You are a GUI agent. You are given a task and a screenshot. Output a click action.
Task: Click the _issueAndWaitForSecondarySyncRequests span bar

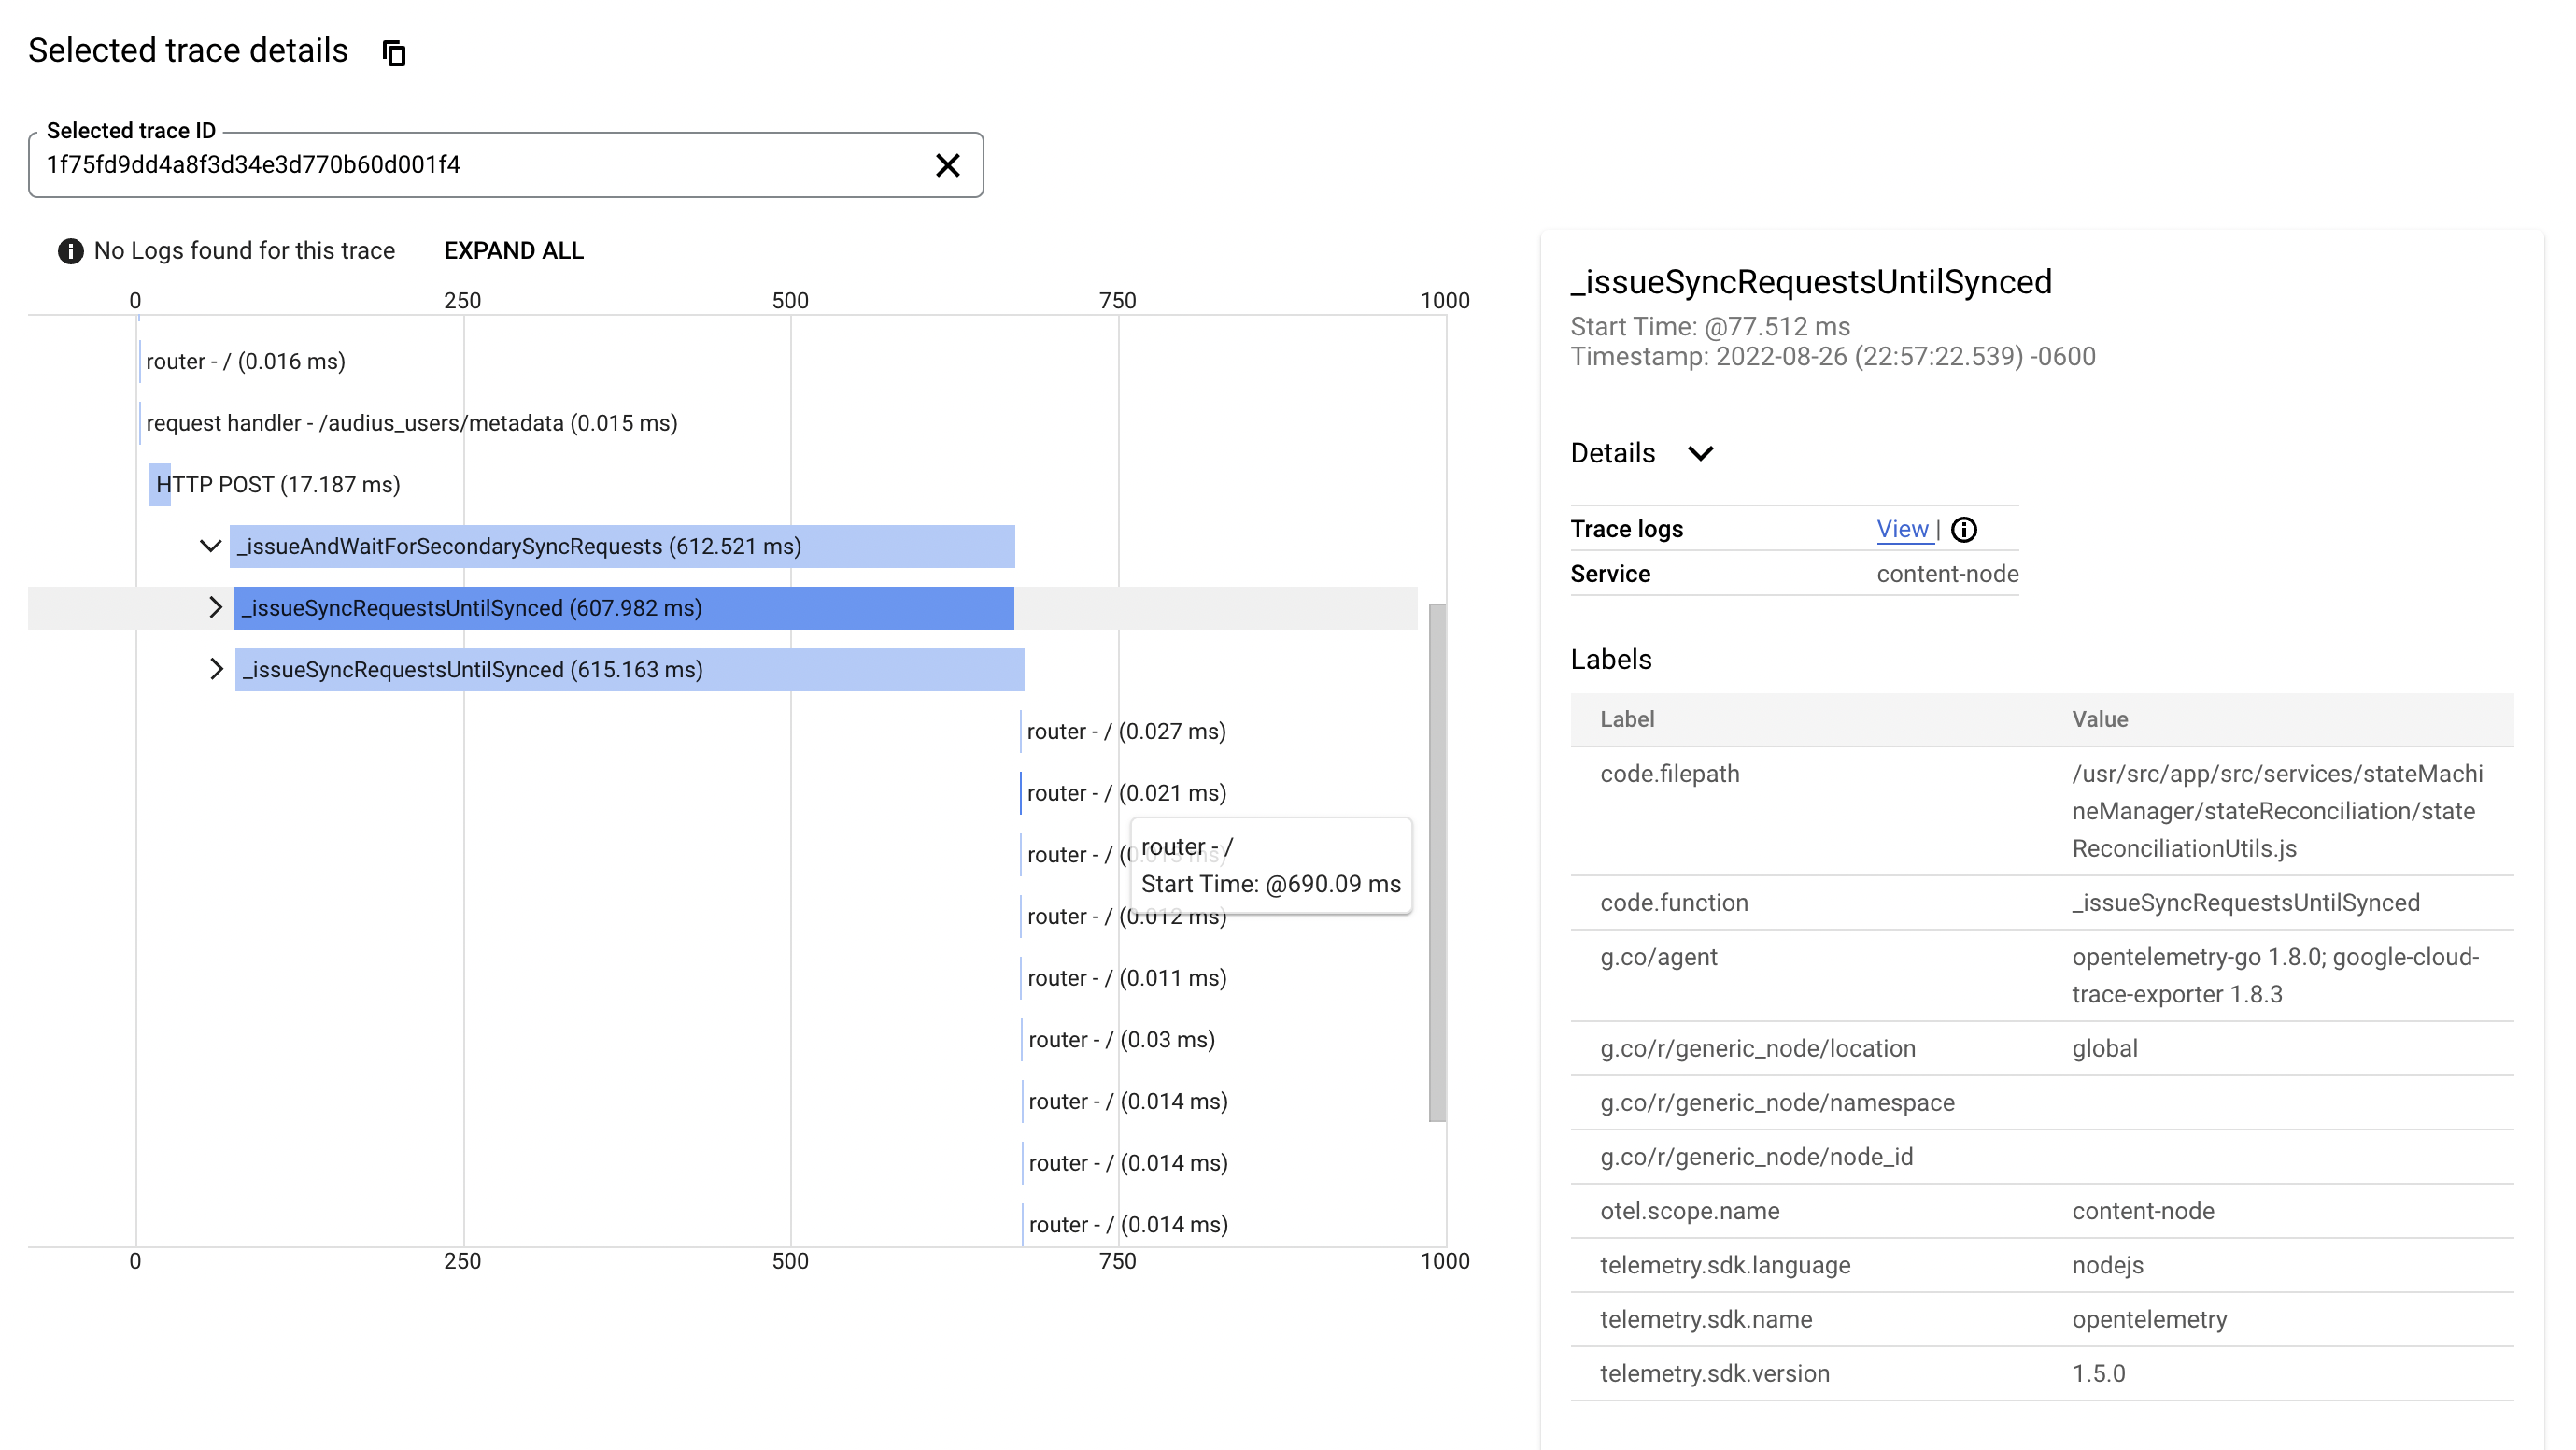(x=620, y=546)
